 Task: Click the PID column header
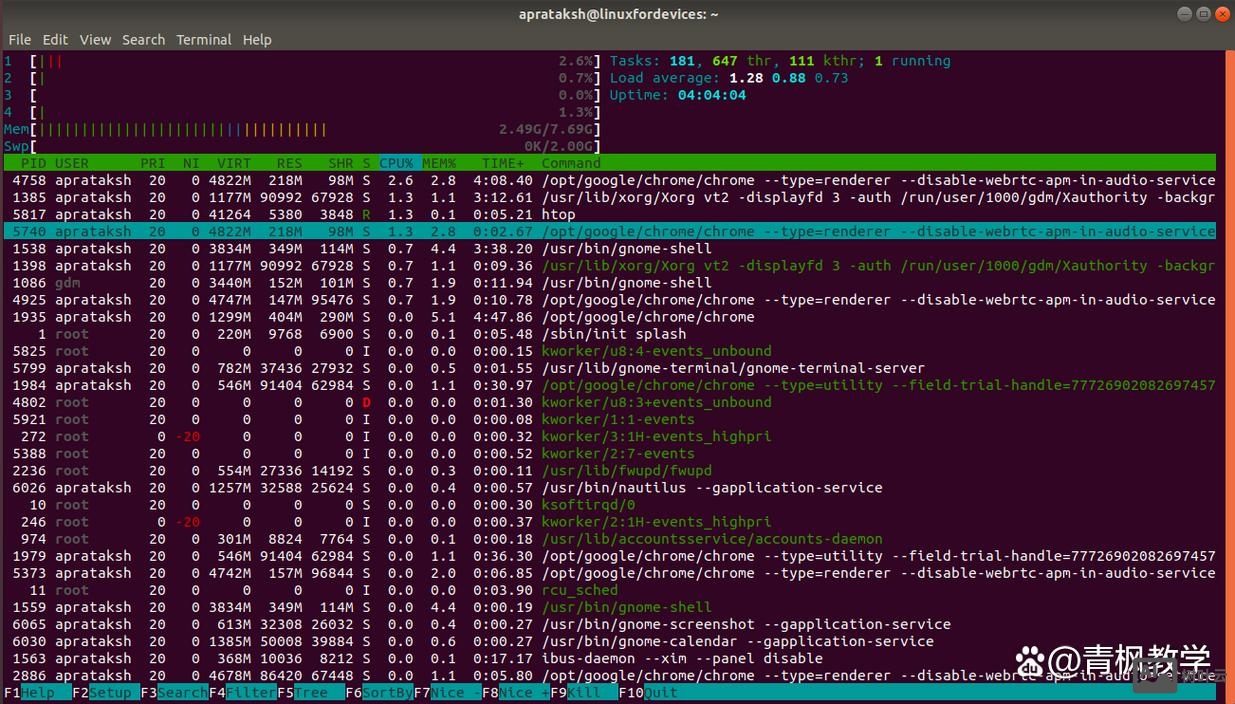click(33, 163)
